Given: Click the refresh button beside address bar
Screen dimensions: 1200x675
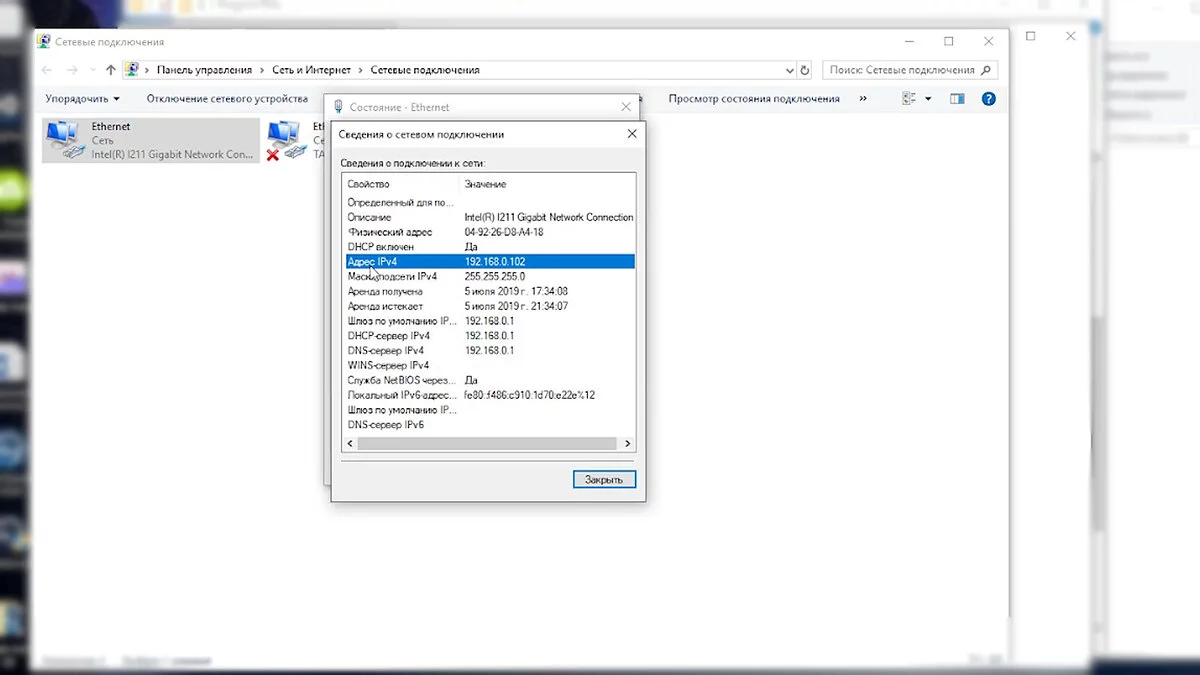Looking at the screenshot, I should [x=805, y=70].
